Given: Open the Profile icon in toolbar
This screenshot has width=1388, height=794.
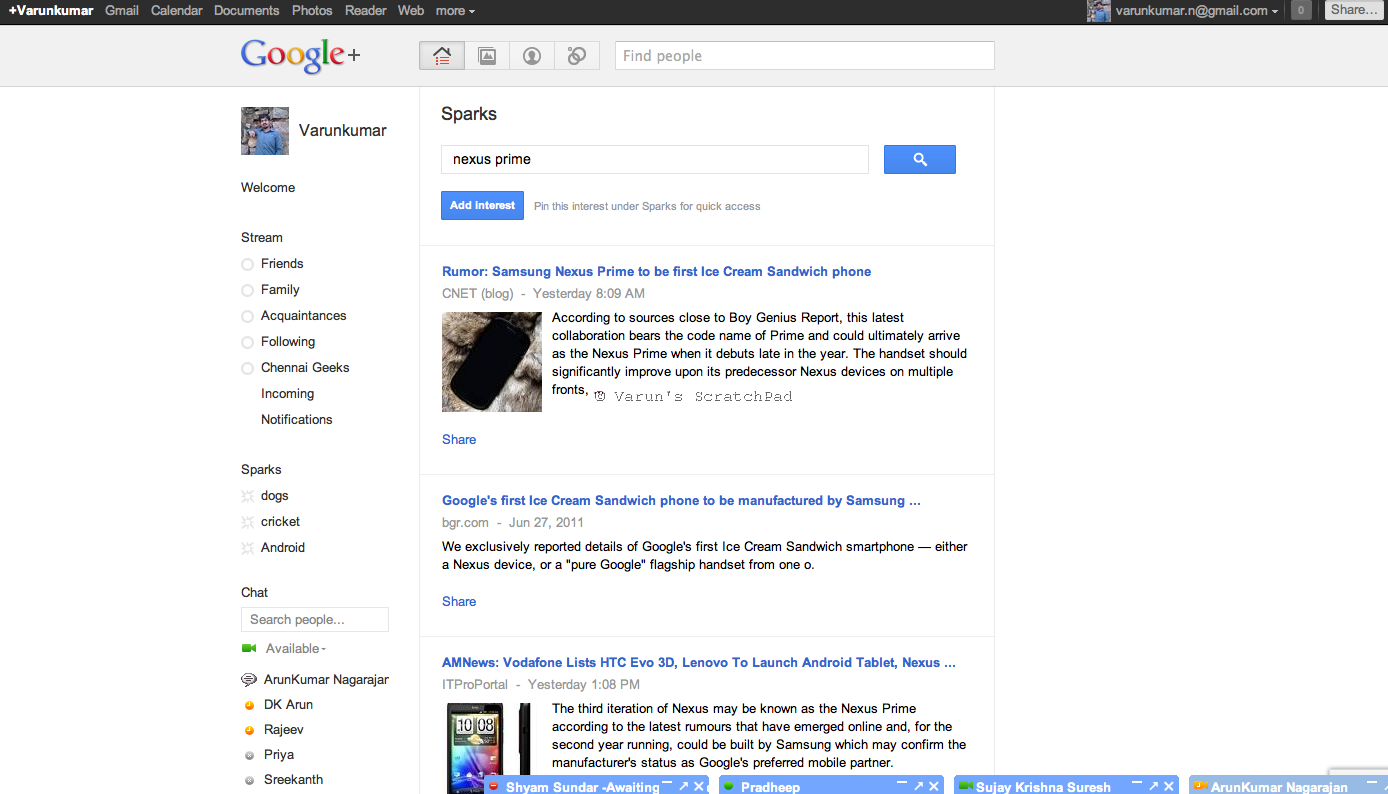Looking at the screenshot, I should pos(532,56).
